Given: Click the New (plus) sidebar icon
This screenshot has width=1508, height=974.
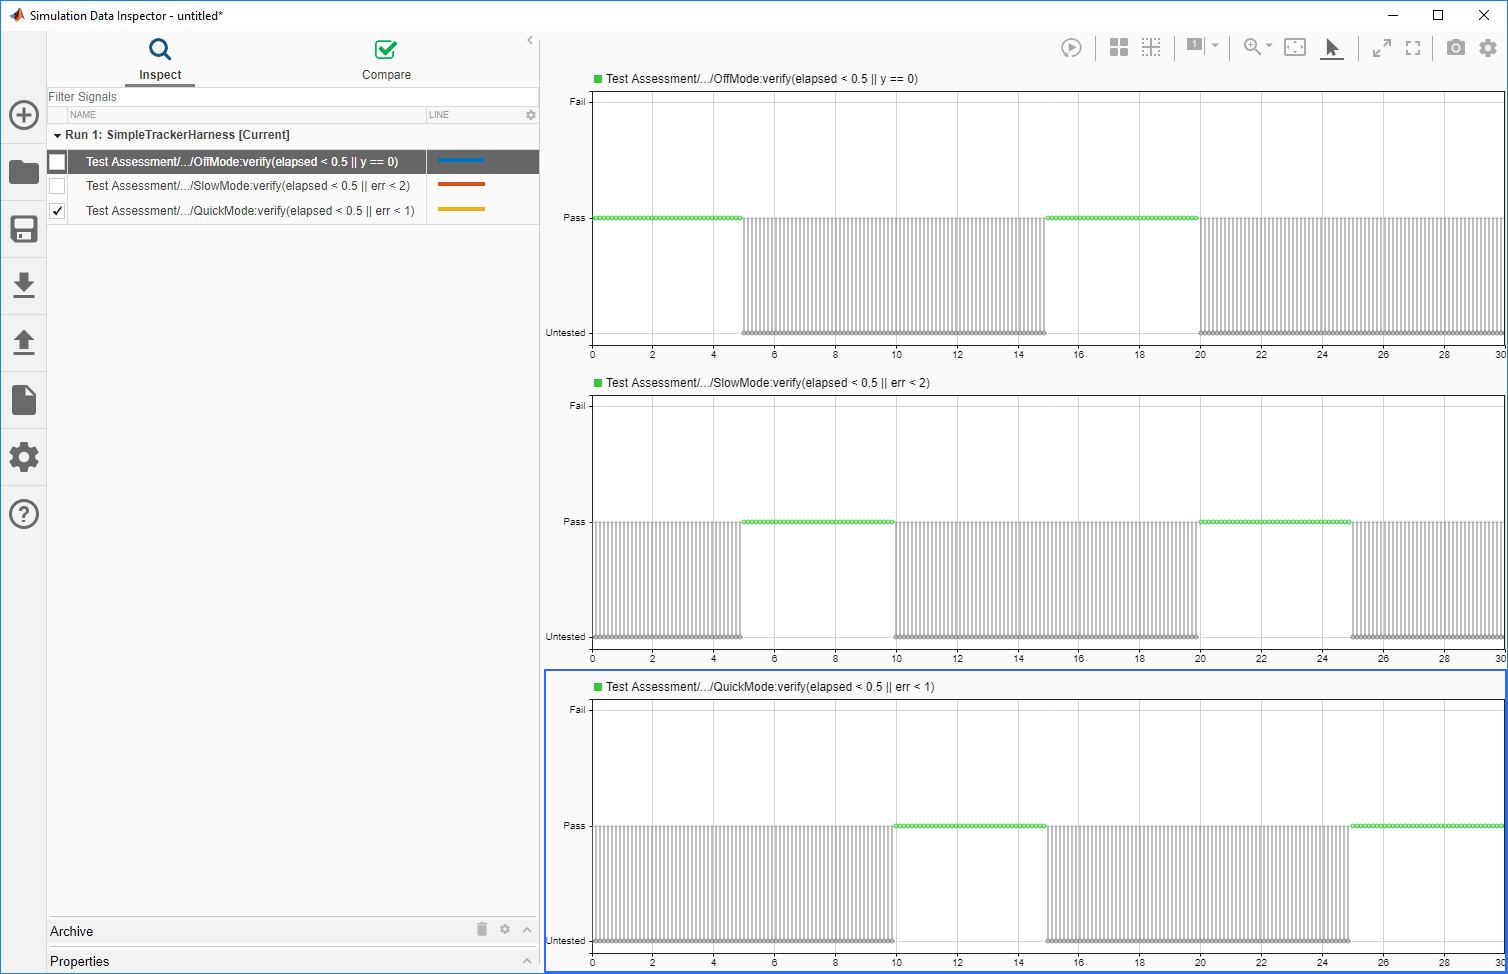Looking at the screenshot, I should click(24, 115).
